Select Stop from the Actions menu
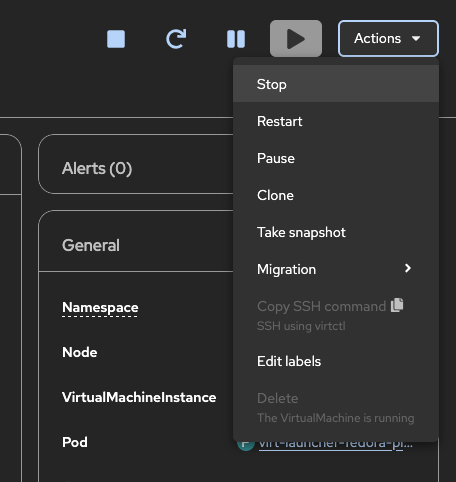This screenshot has height=482, width=456. [336, 84]
